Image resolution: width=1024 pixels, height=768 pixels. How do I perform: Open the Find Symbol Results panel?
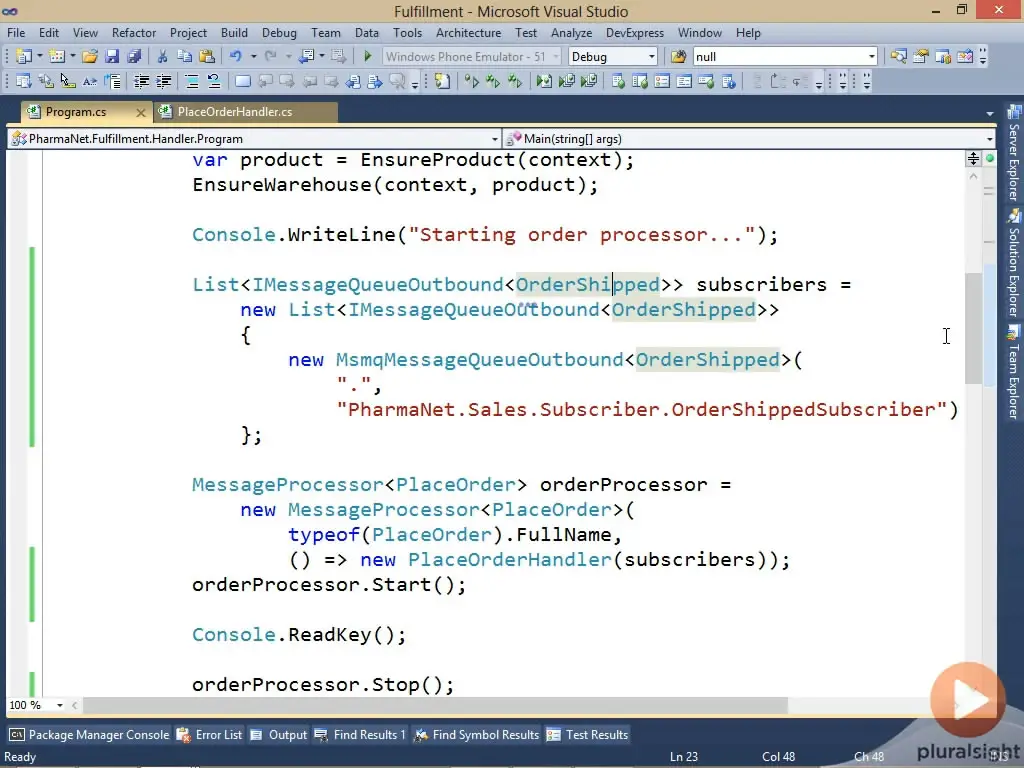(x=477, y=735)
